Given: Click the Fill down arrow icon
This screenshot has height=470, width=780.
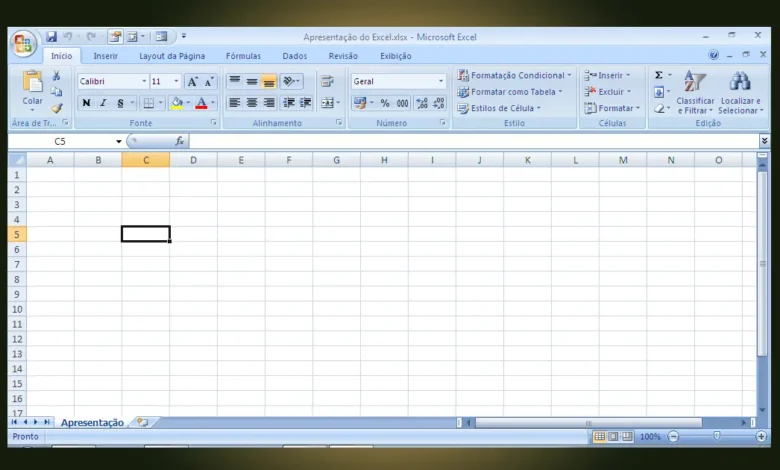Looking at the screenshot, I should click(659, 92).
